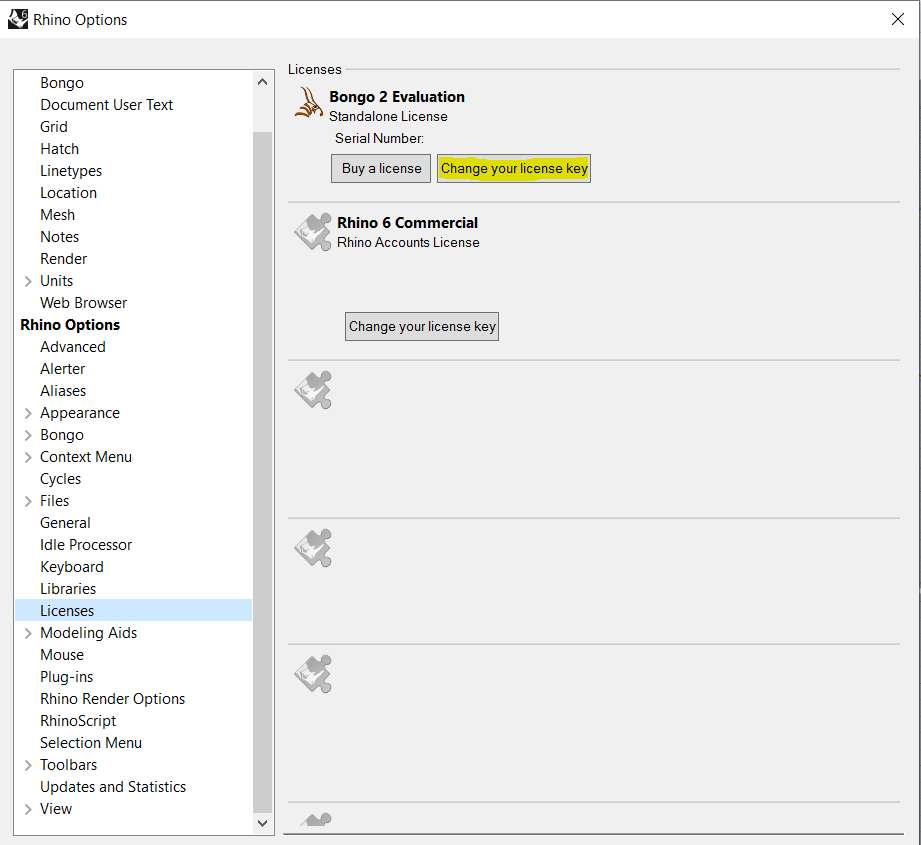Click the tree scrollbar up arrow
The image size is (921, 845).
[x=263, y=82]
